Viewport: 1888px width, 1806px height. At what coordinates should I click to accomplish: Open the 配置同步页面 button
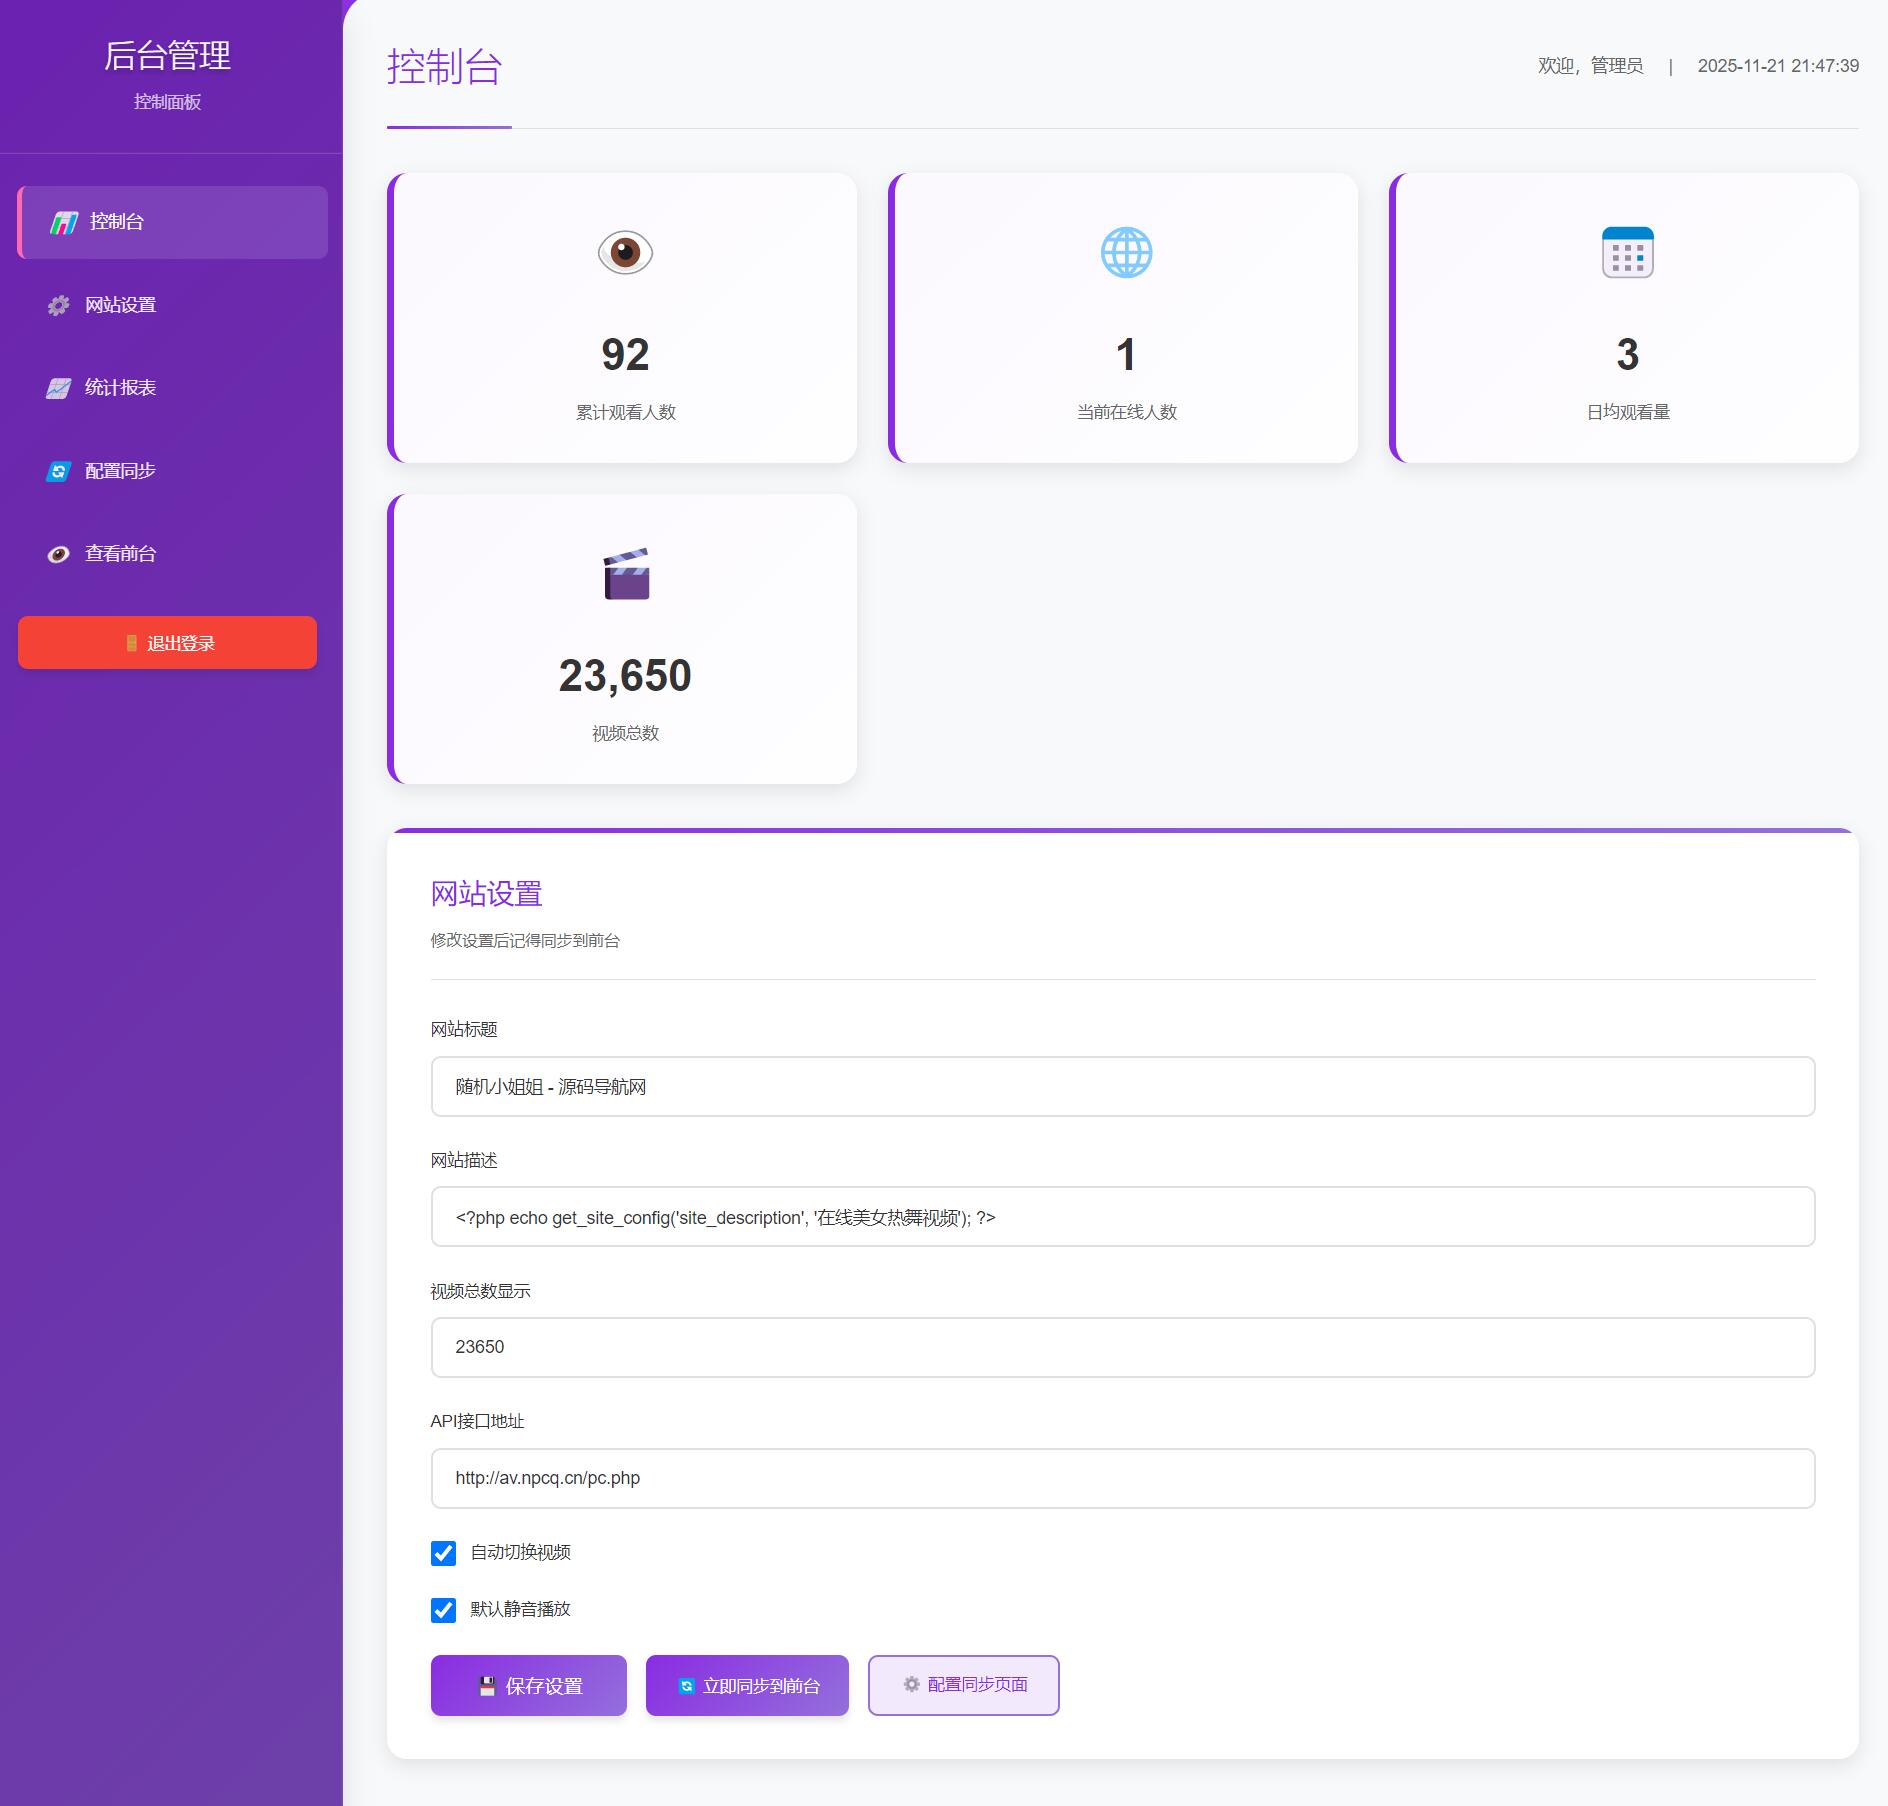[963, 1685]
